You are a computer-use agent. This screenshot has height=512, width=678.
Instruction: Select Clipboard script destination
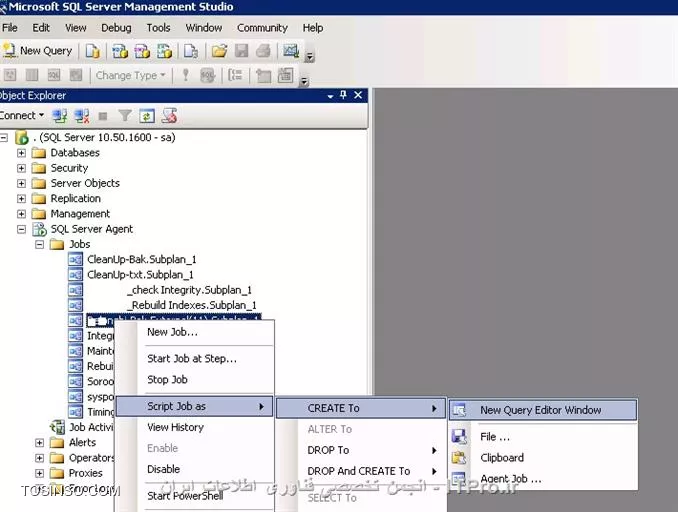543,458
